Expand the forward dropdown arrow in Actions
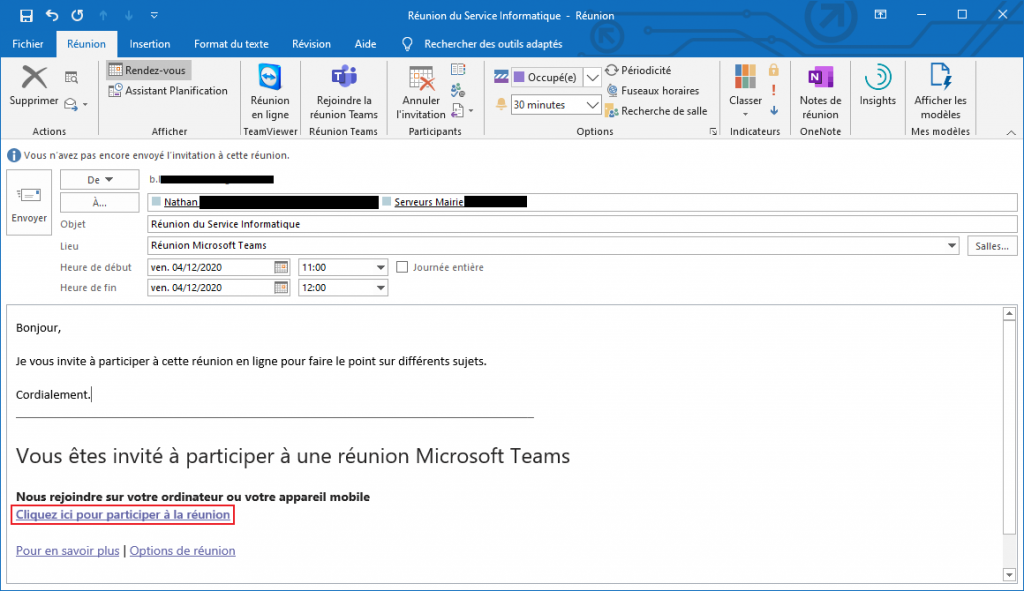 click(x=85, y=104)
